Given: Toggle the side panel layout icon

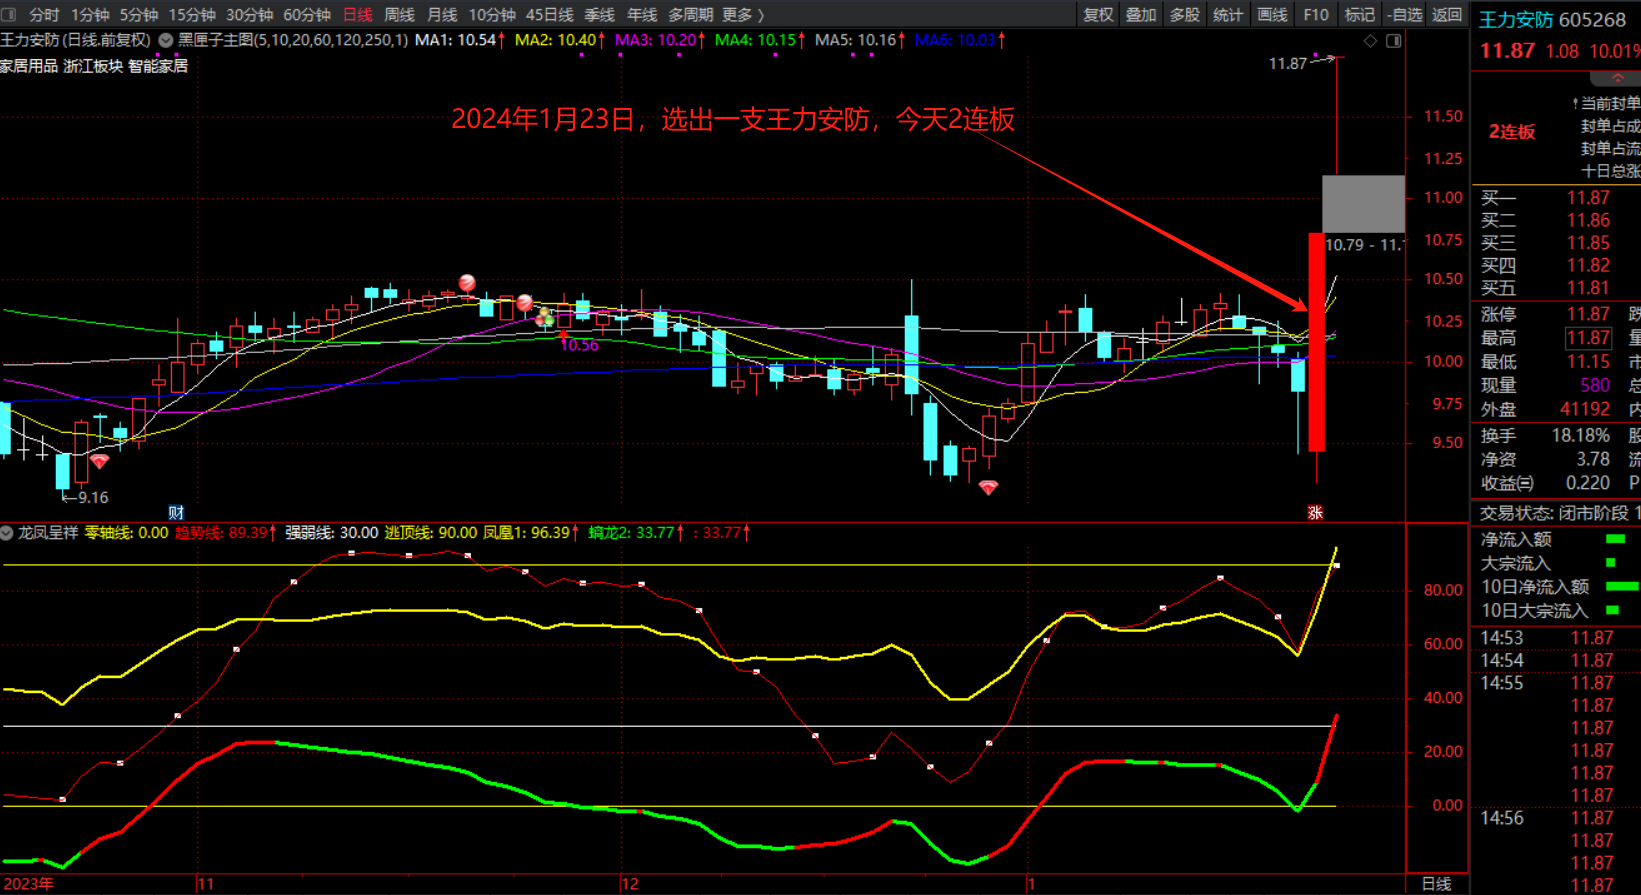Looking at the screenshot, I should 1394,41.
